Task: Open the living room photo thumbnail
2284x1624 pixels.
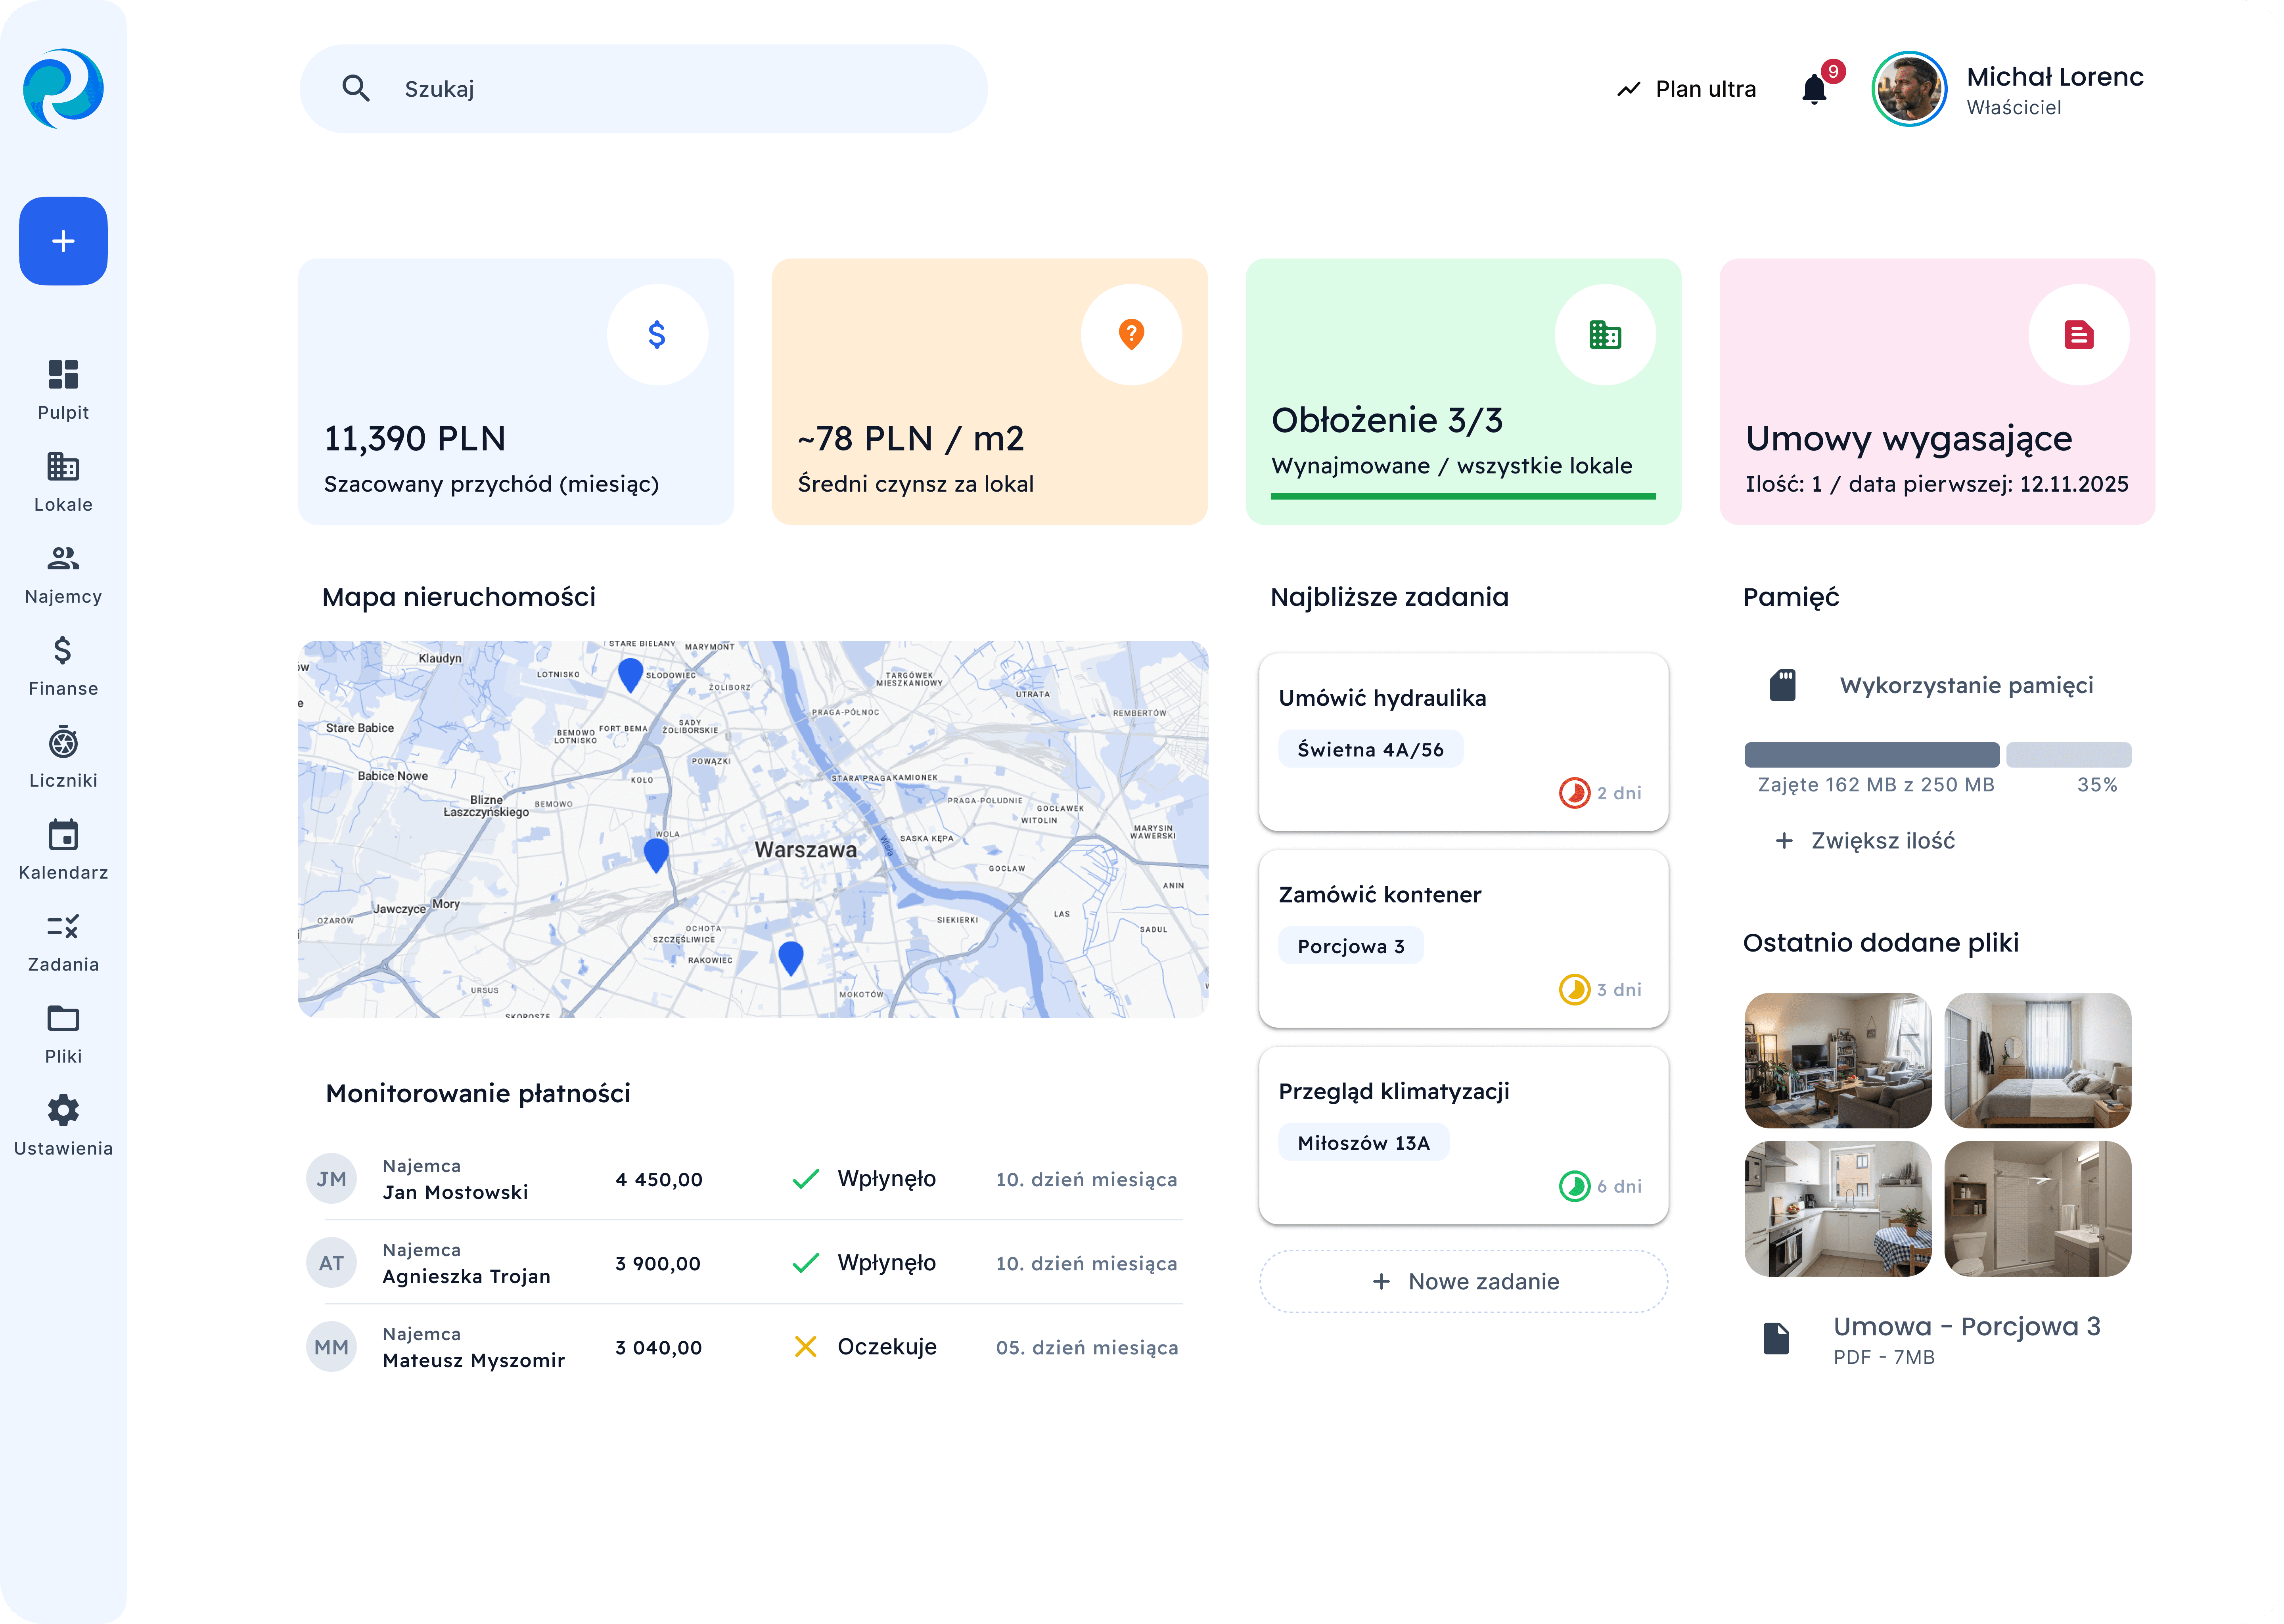Action: click(x=1837, y=1059)
